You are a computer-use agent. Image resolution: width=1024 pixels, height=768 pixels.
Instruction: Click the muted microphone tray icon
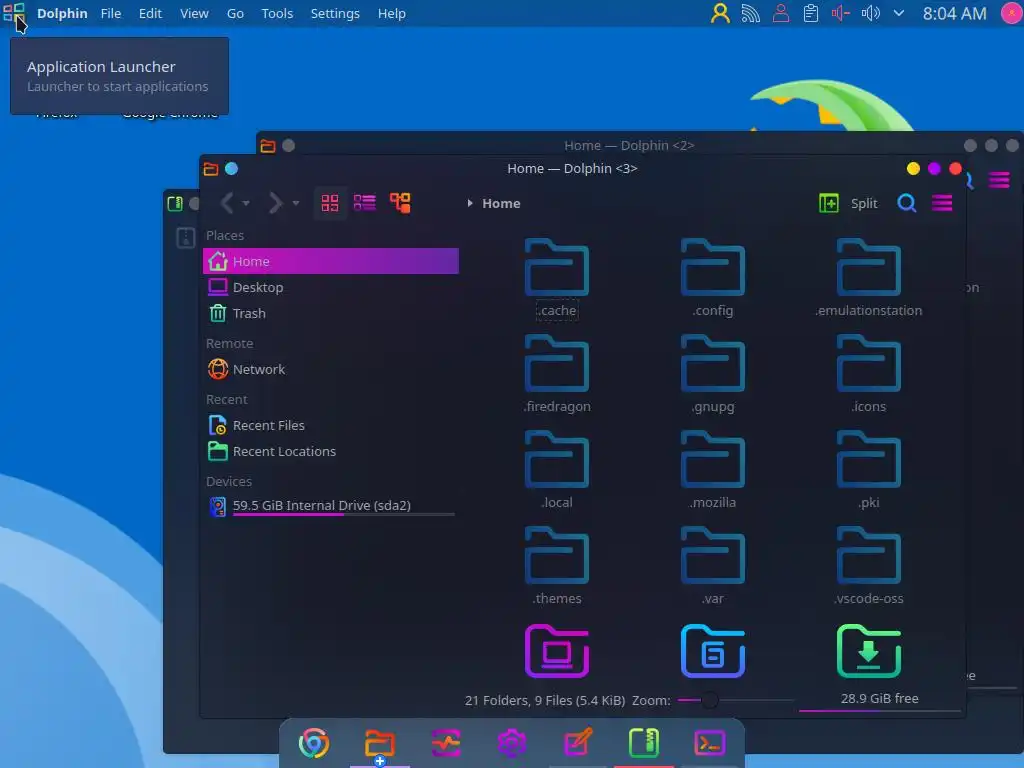pyautogui.click(x=840, y=13)
